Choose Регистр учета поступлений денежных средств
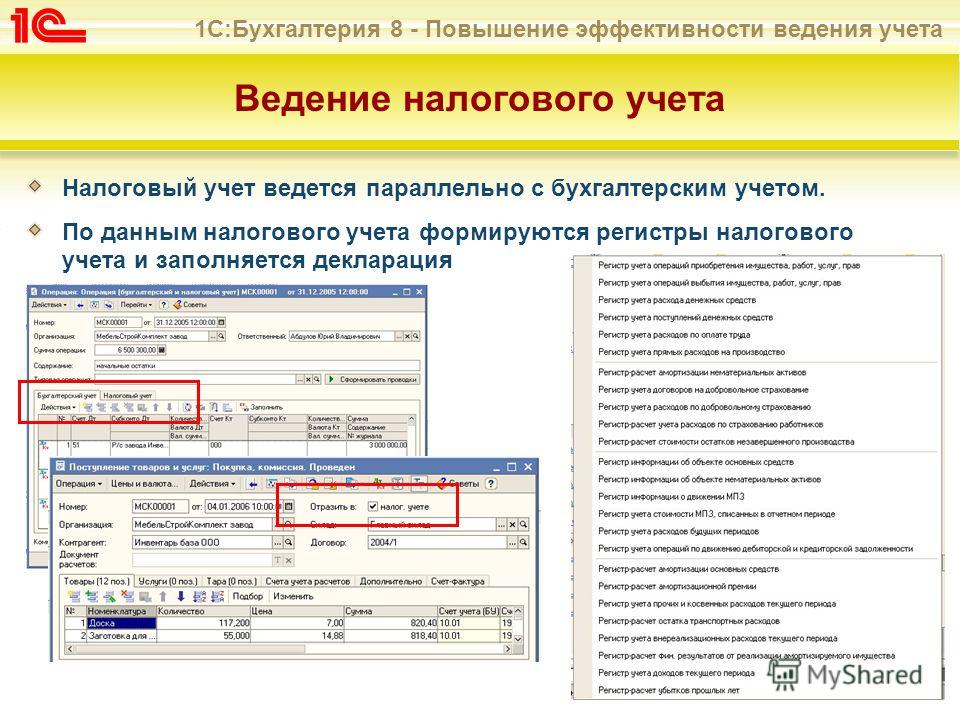The width and height of the screenshot is (960, 720). pos(685,317)
